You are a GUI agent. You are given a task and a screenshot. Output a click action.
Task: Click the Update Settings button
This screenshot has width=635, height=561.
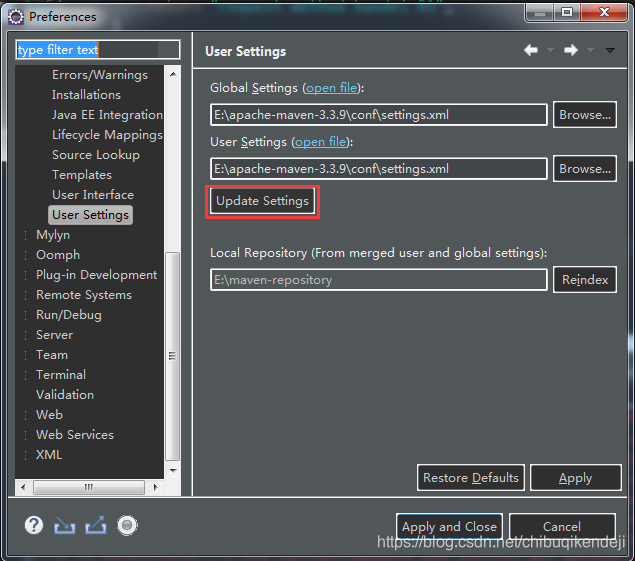[262, 201]
